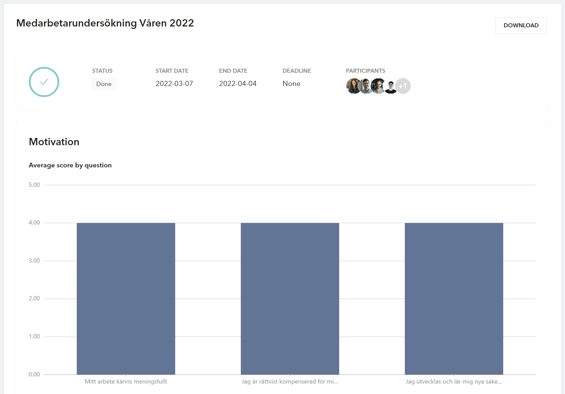The width and height of the screenshot is (565, 394).
Task: Click the bar for Jag är rättvist kompenserad
Action: coord(290,298)
